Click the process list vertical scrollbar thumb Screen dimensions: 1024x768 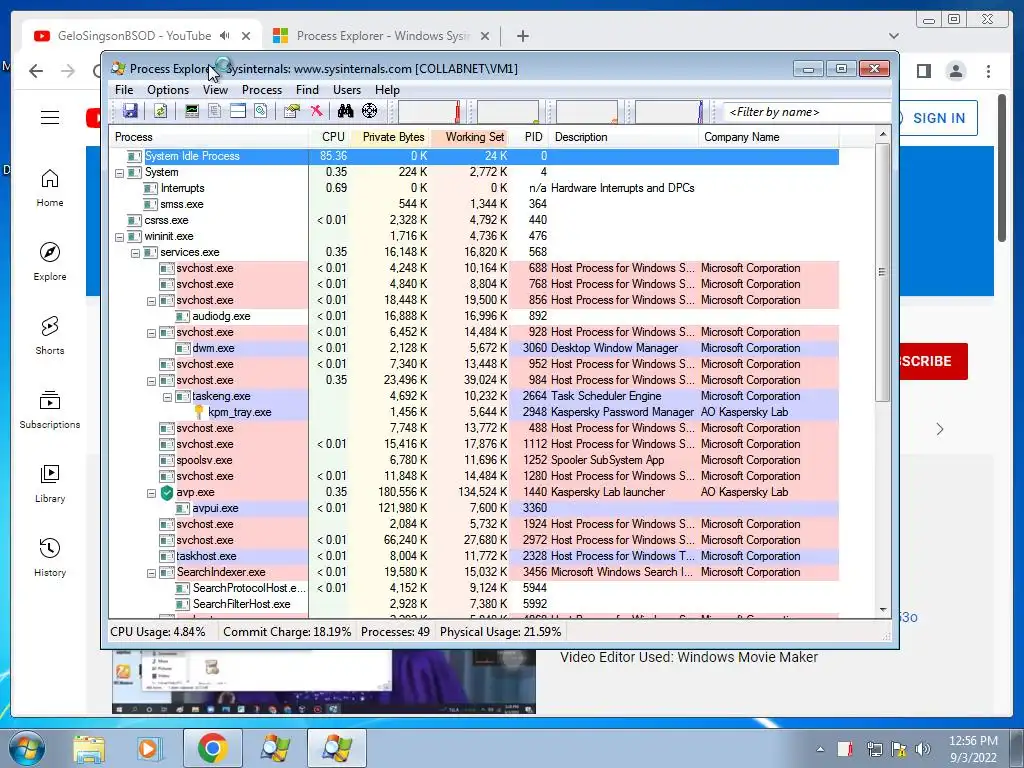click(882, 272)
